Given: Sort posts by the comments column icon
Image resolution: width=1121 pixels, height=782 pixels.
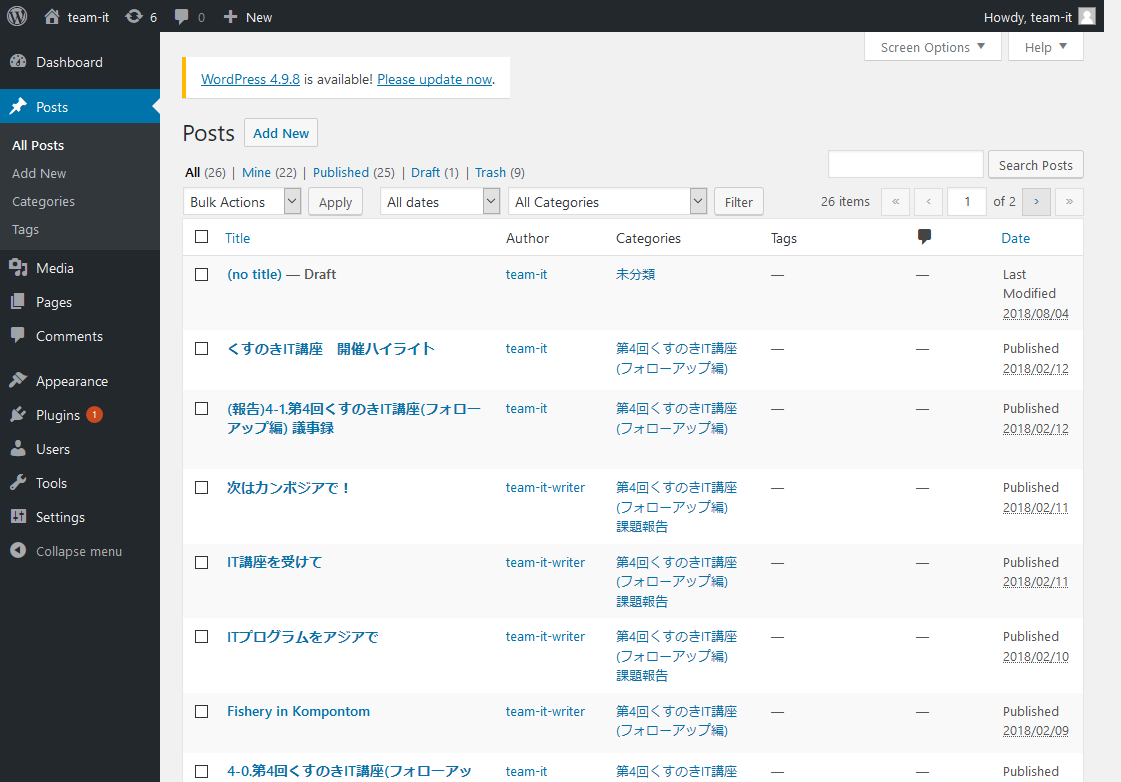Looking at the screenshot, I should click(924, 237).
